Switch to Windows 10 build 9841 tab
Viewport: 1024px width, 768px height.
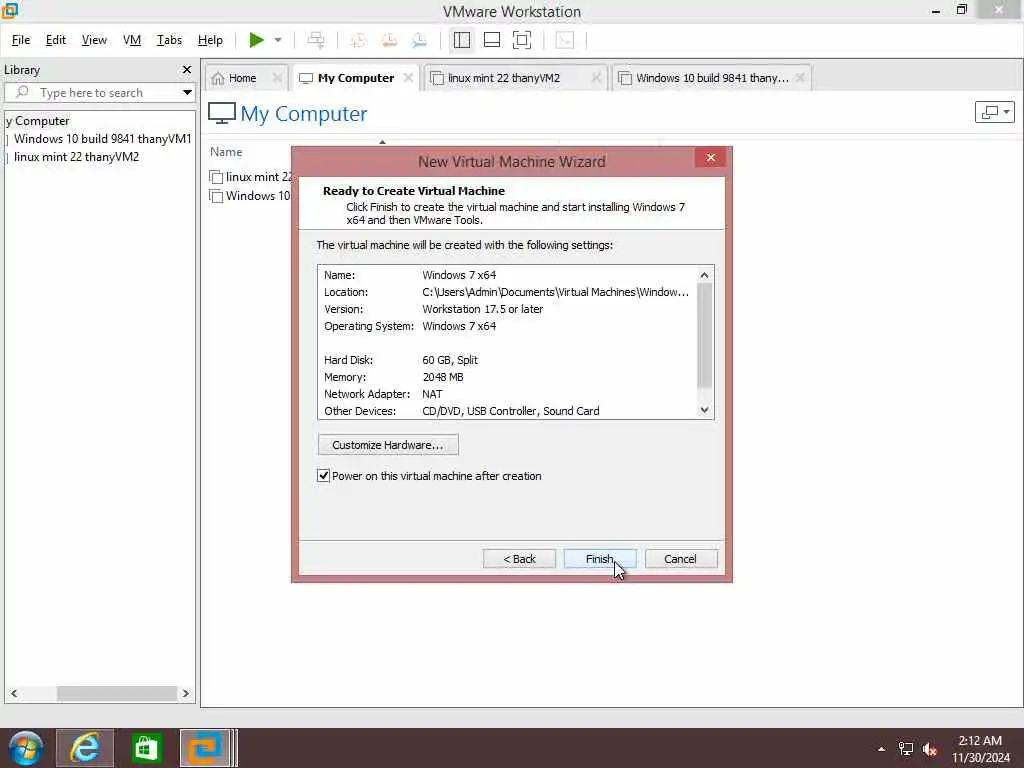click(x=712, y=78)
